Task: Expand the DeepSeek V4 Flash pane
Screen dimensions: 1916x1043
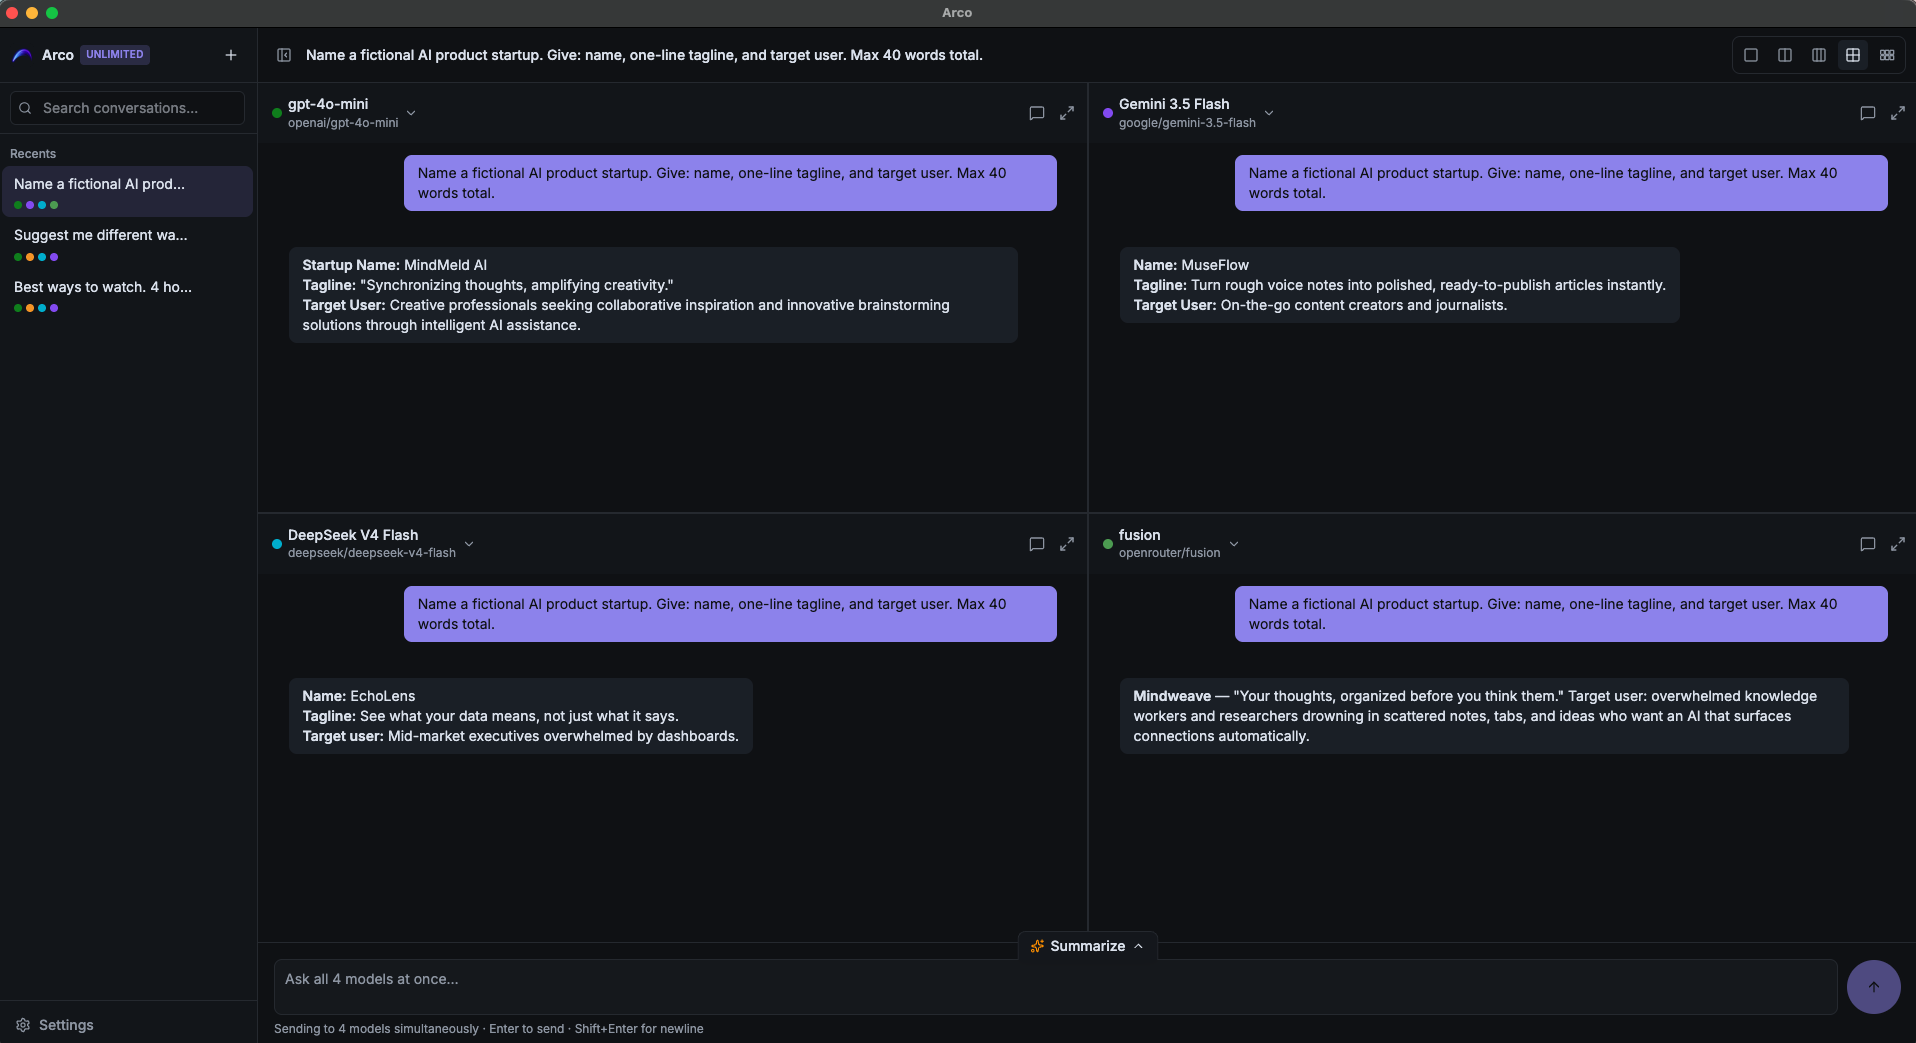Action: pos(1067,544)
